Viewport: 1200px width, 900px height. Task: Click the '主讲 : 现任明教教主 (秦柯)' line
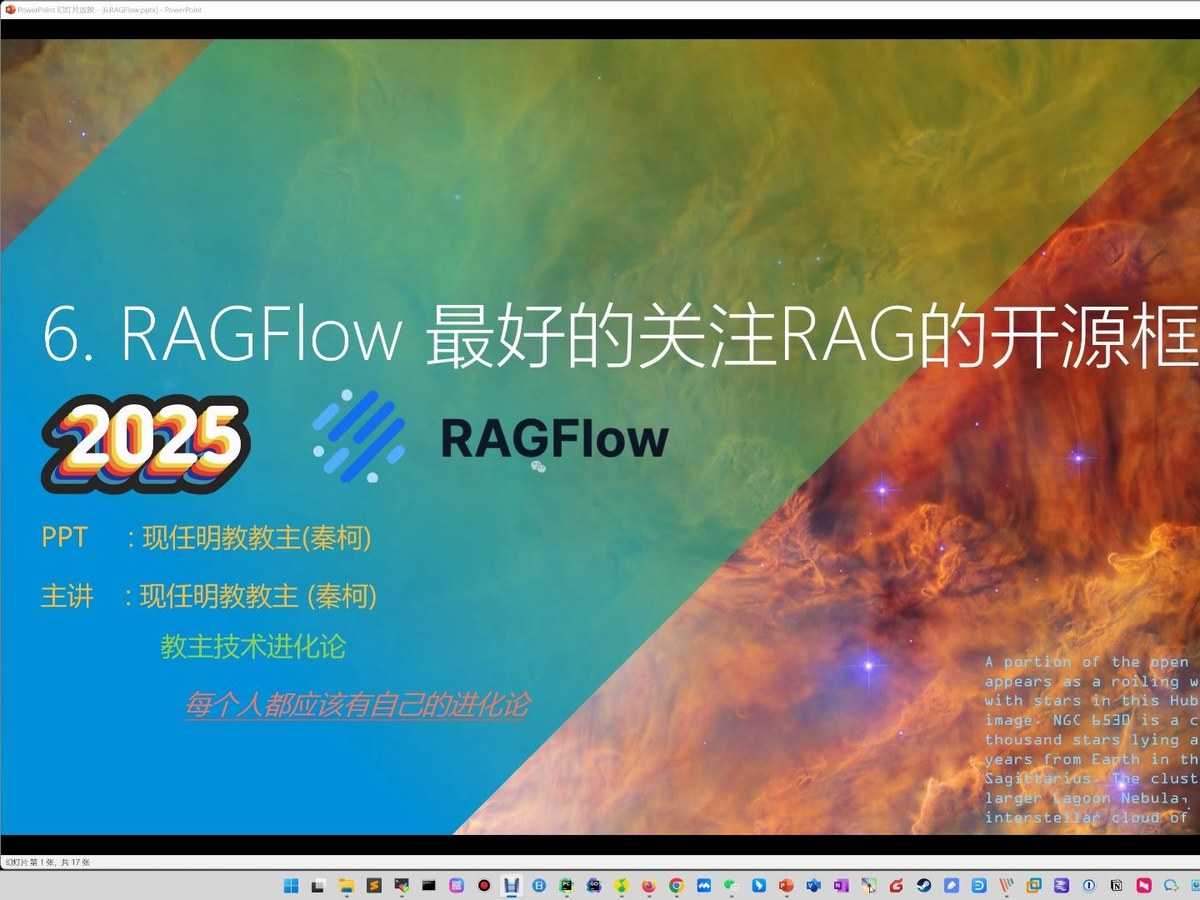(208, 596)
